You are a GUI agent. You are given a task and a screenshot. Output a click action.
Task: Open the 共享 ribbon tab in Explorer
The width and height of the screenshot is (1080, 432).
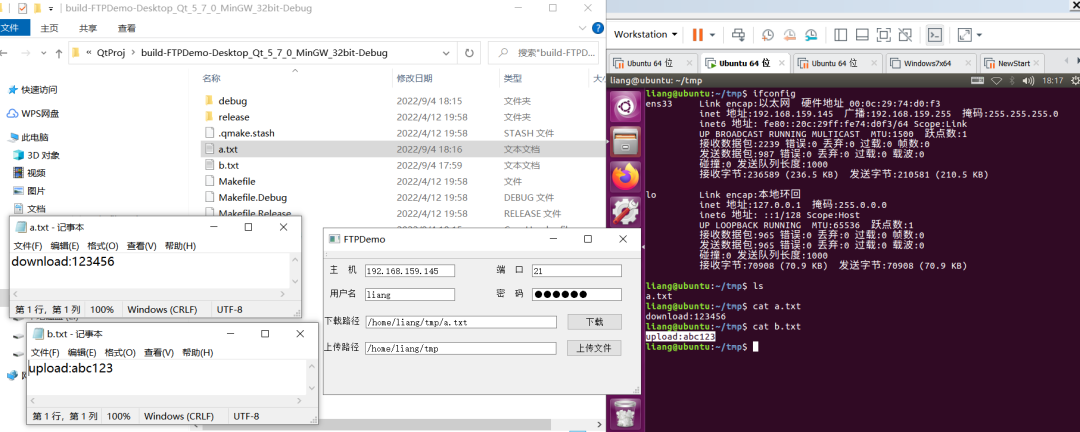pos(87,28)
